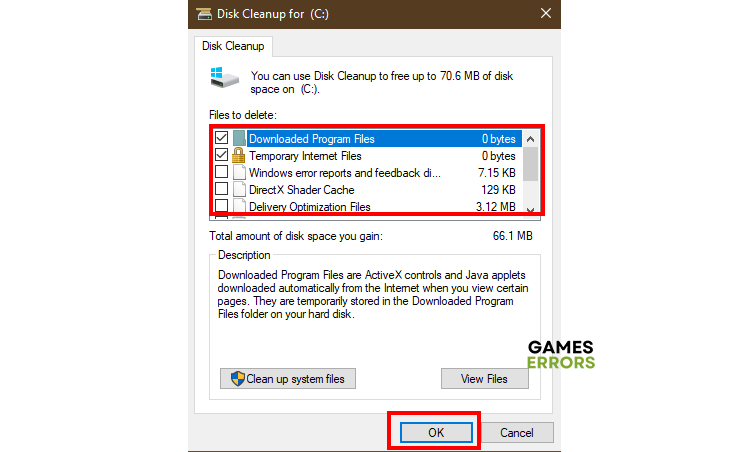This screenshot has height=452, width=750.
Task: Confirm cleanup with the OK button
Action: tap(436, 433)
